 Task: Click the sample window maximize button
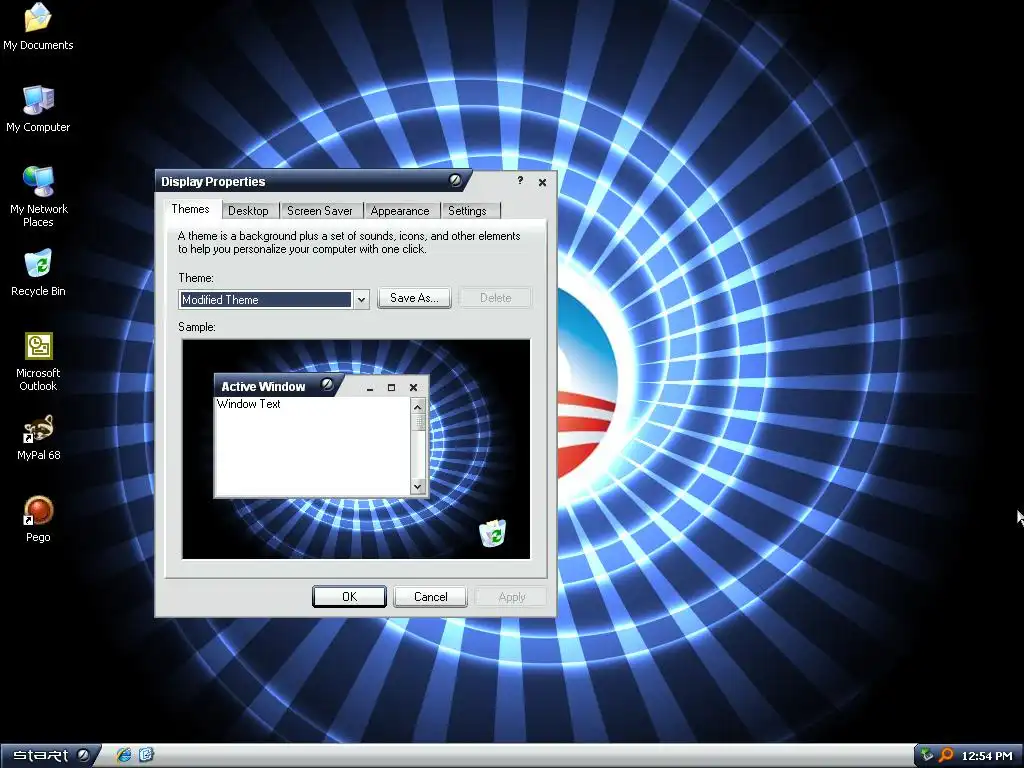(391, 387)
